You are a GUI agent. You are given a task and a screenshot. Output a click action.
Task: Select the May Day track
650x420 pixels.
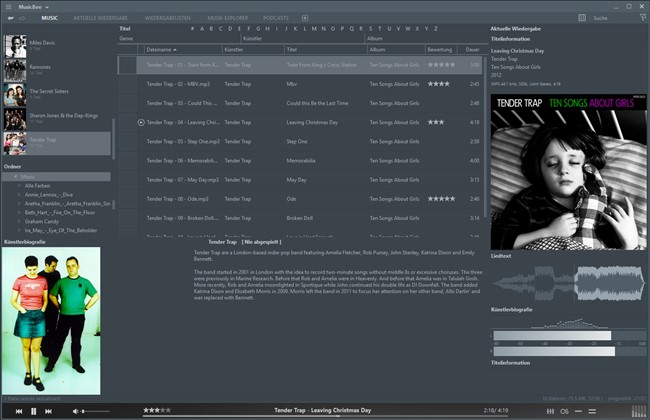click(300, 180)
